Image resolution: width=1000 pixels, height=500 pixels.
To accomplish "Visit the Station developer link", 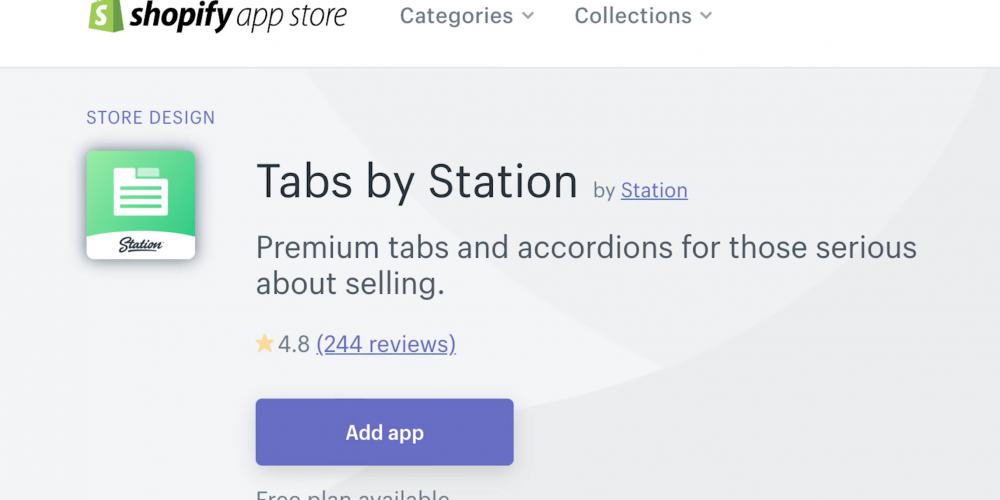I will pos(654,190).
